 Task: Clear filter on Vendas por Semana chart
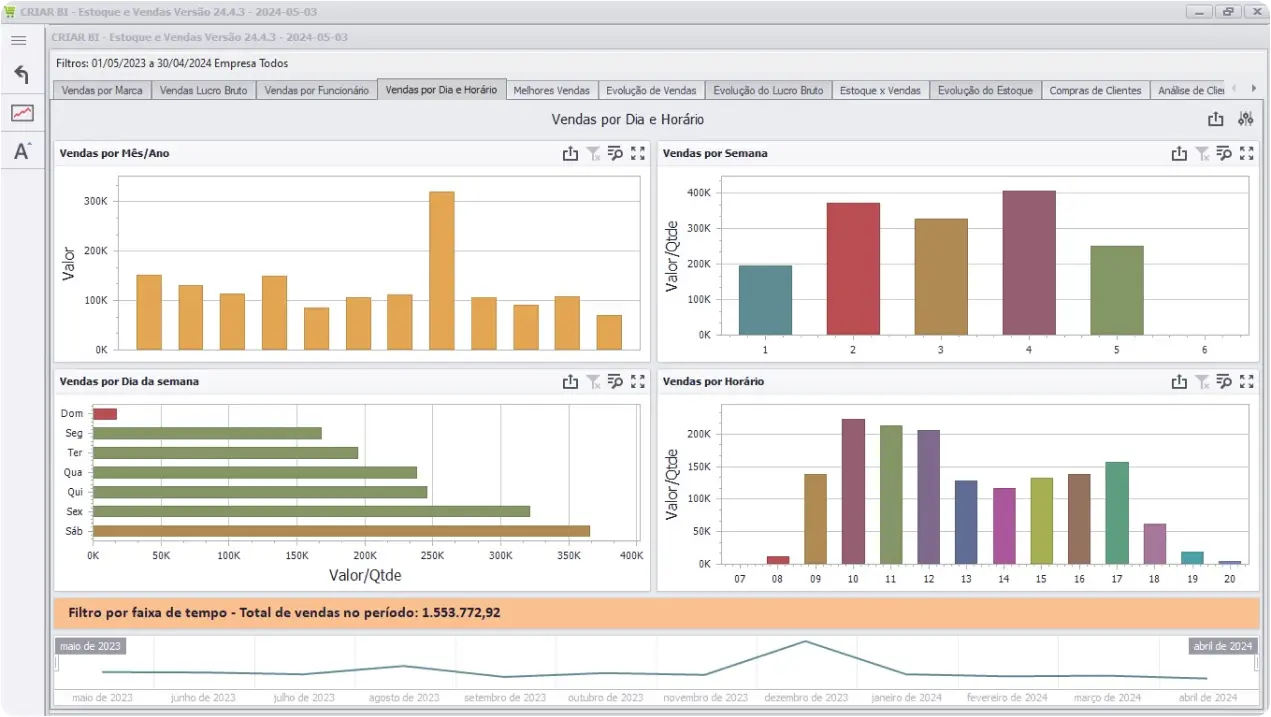pyautogui.click(x=1202, y=154)
